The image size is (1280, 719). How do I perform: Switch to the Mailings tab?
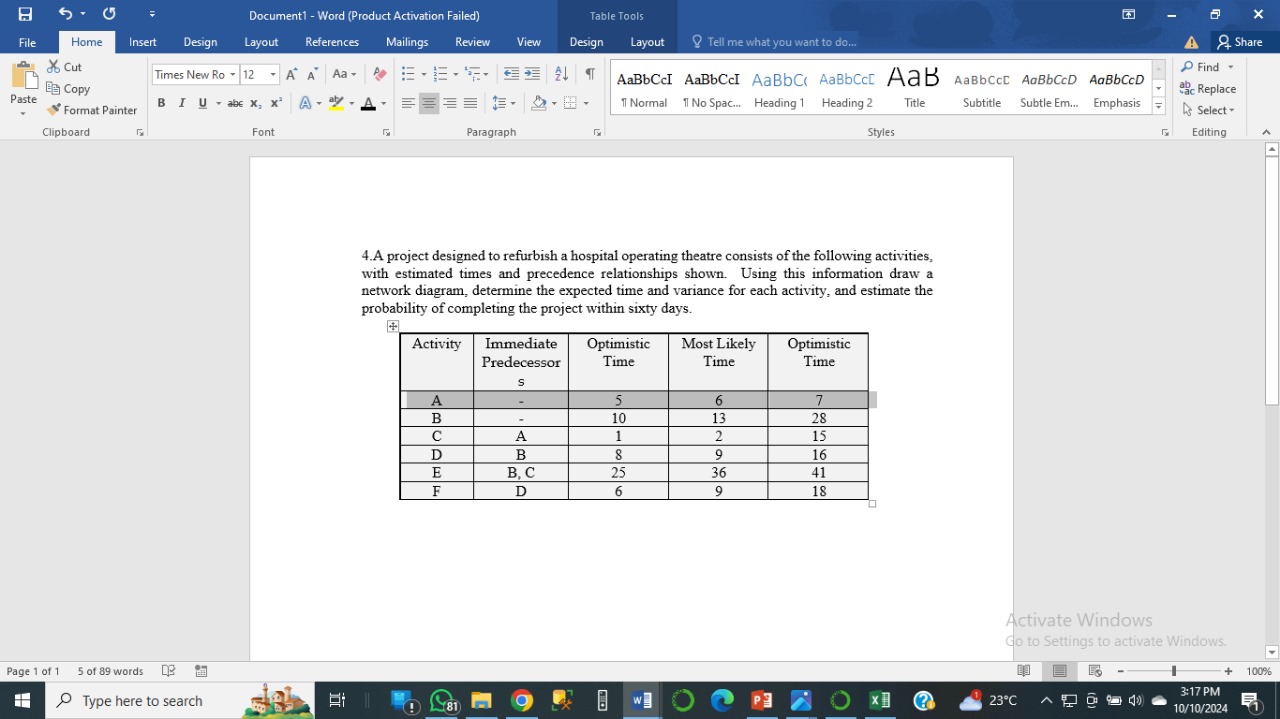click(407, 42)
